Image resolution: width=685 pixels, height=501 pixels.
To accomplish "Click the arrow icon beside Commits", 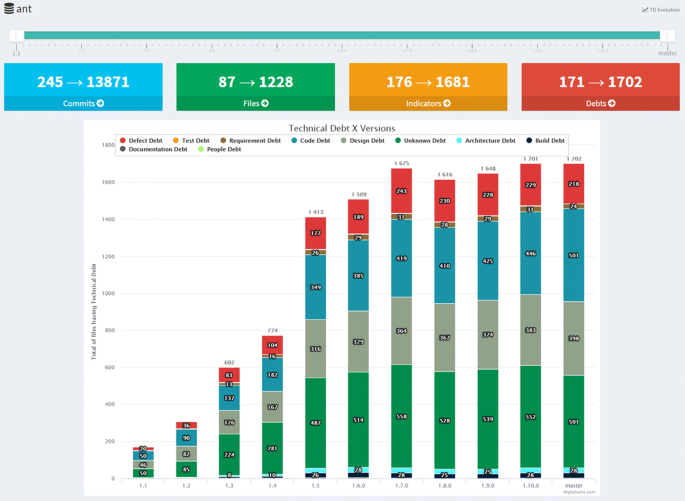I will click(x=101, y=103).
